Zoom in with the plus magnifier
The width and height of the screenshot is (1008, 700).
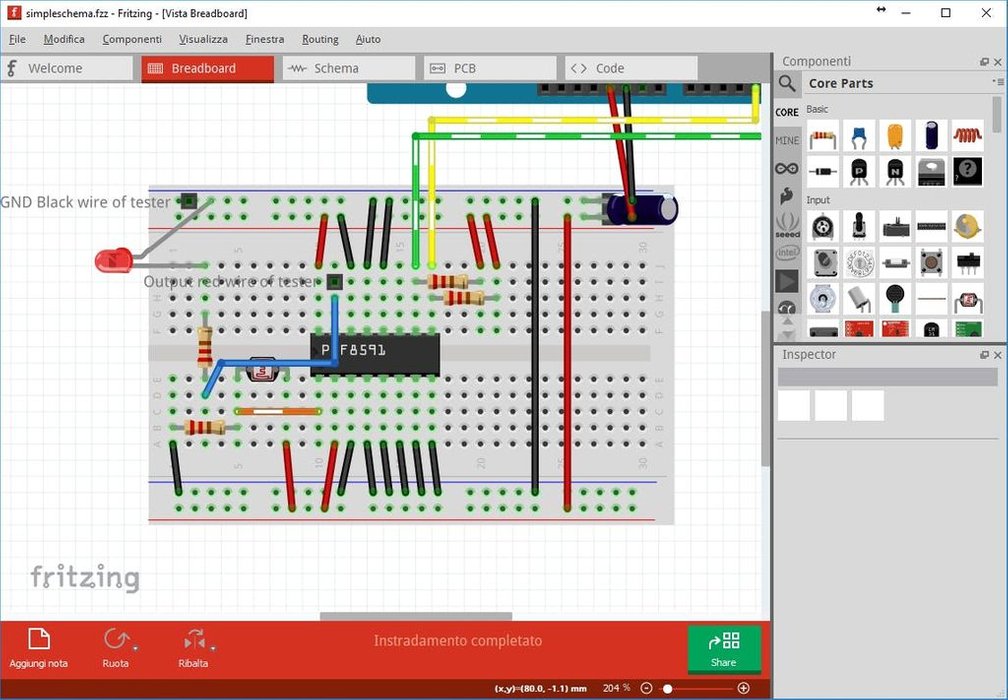pyautogui.click(x=743, y=688)
